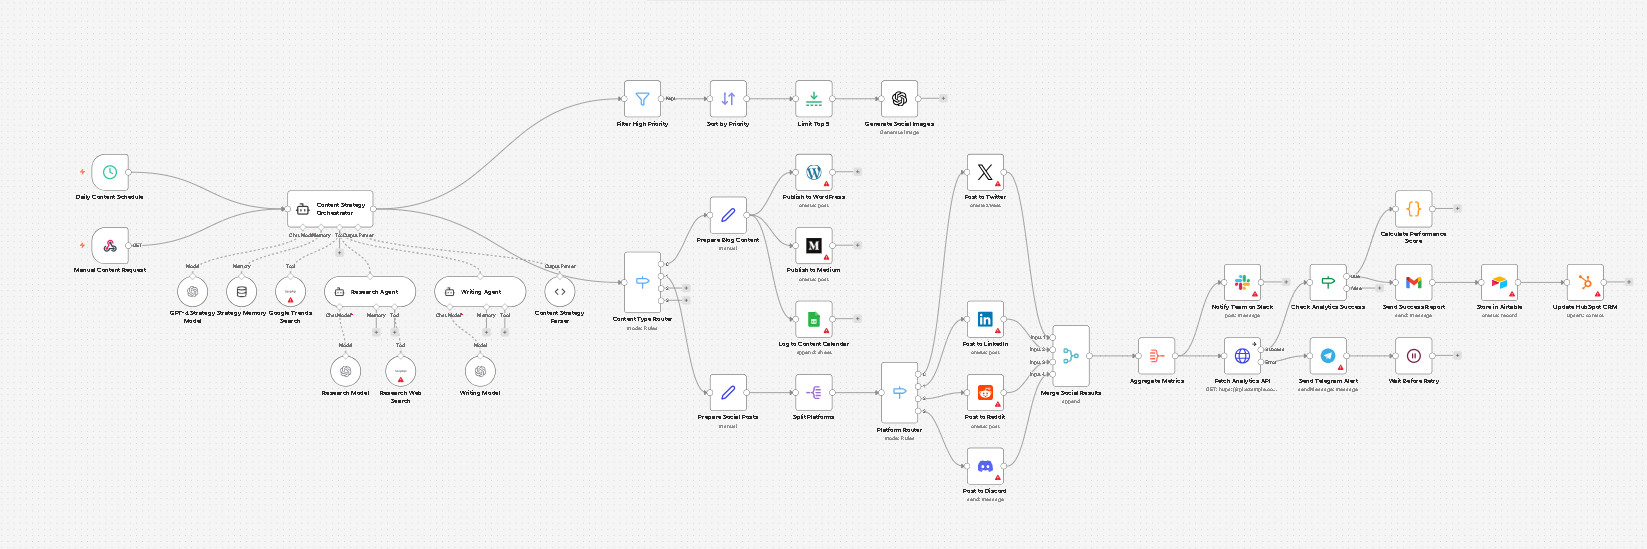Select the Send Success Report Gmail node
This screenshot has height=549, width=1647.
click(x=1413, y=282)
